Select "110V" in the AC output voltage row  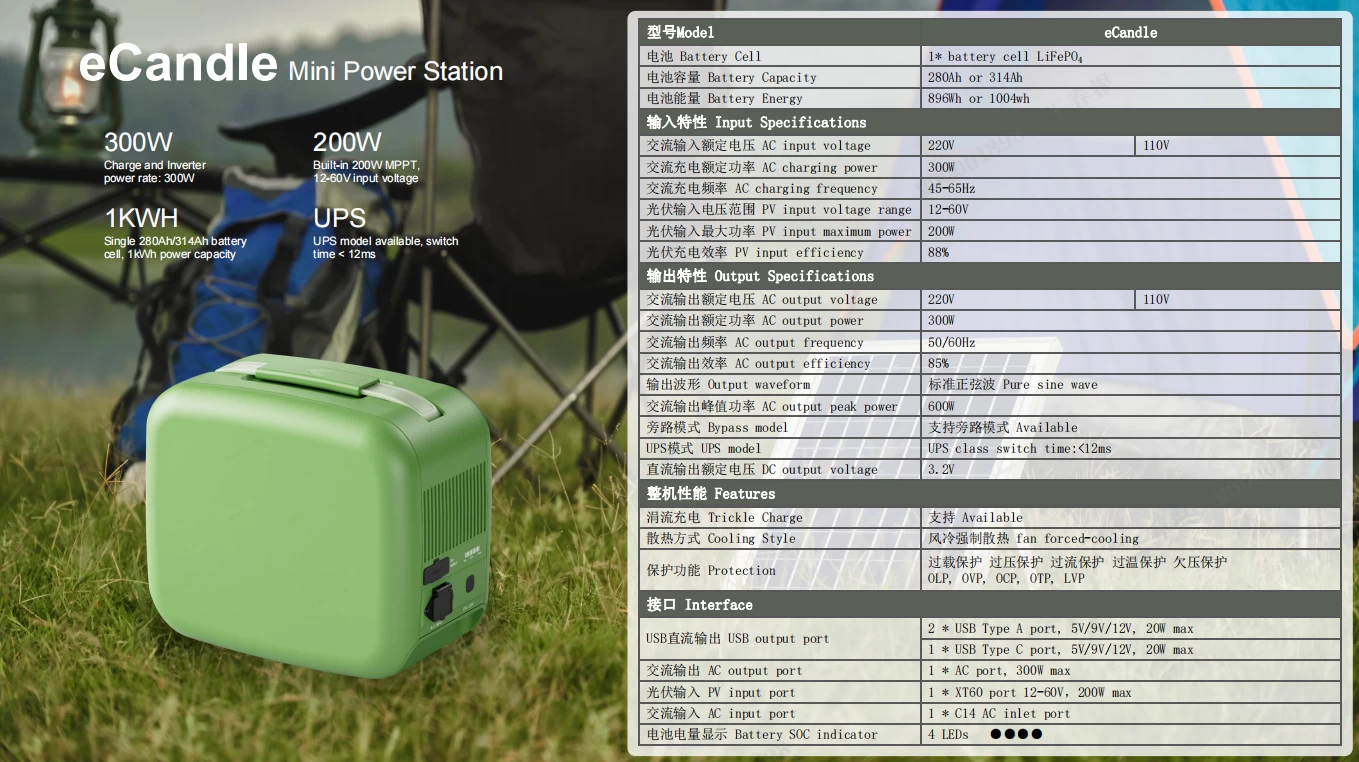click(x=1156, y=299)
